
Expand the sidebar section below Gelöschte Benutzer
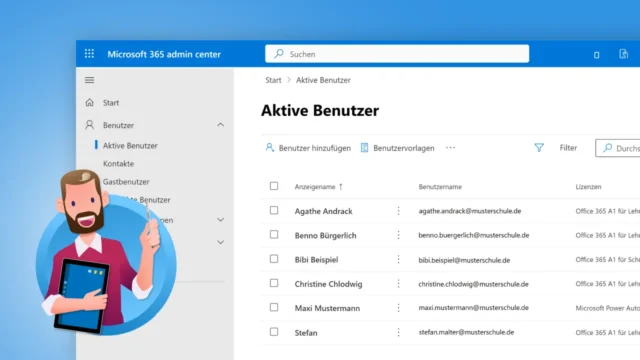point(220,220)
